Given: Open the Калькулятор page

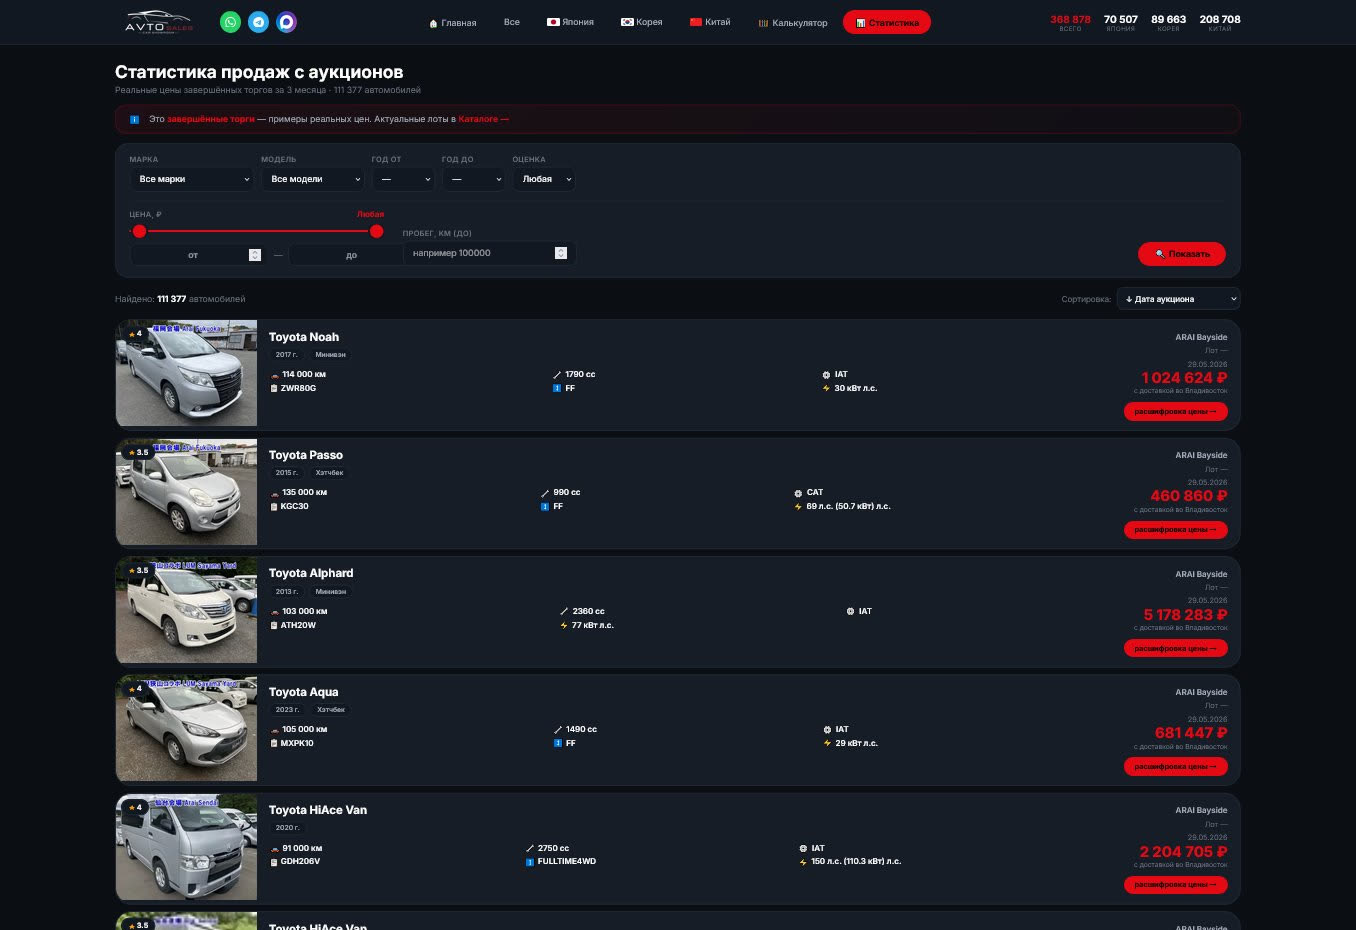Looking at the screenshot, I should [x=793, y=22].
